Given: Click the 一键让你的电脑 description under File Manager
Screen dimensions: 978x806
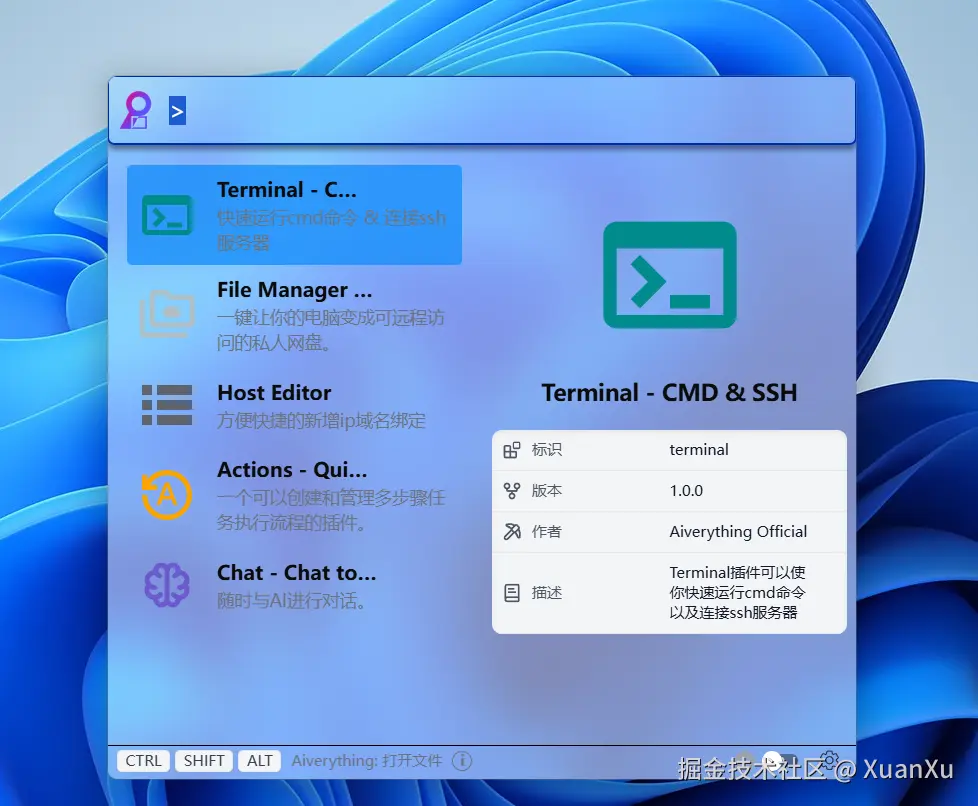Looking at the screenshot, I should [331, 330].
